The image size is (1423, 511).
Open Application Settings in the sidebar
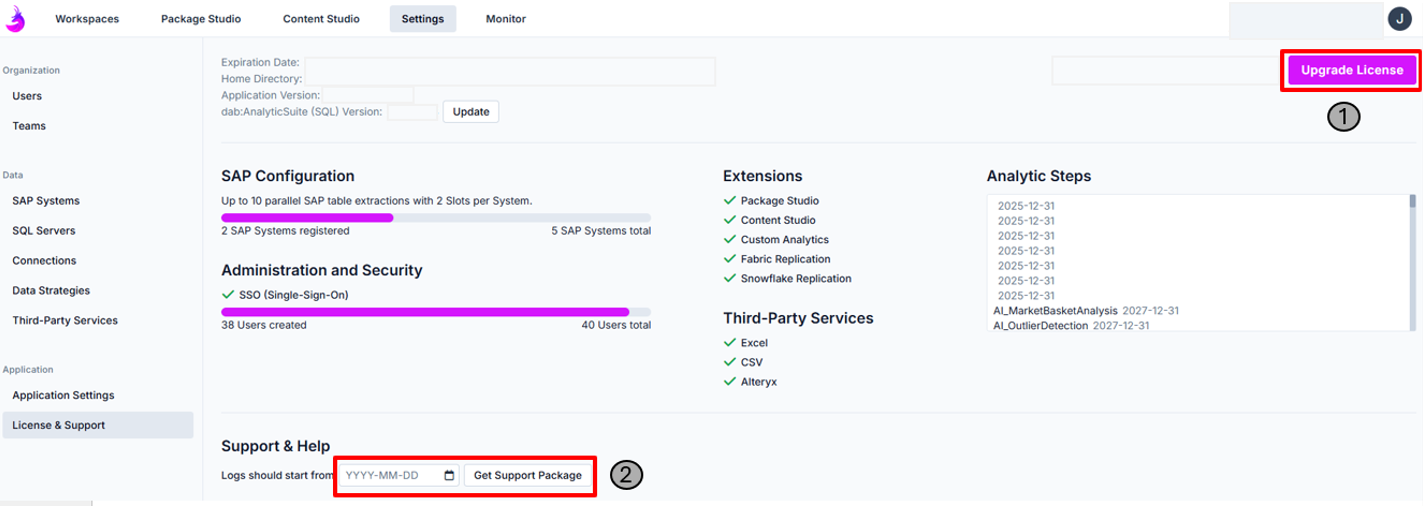coord(63,395)
